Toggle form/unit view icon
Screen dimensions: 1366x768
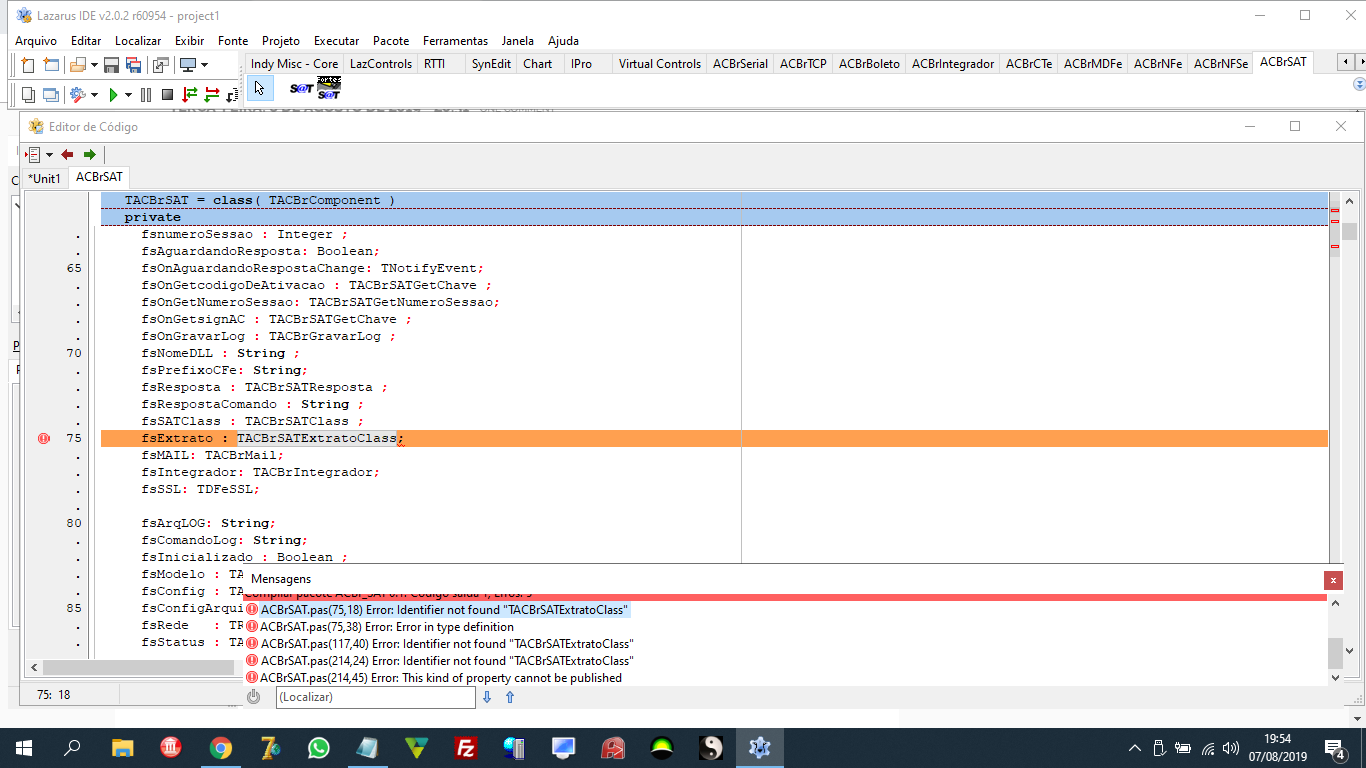pyautogui.click(x=161, y=65)
